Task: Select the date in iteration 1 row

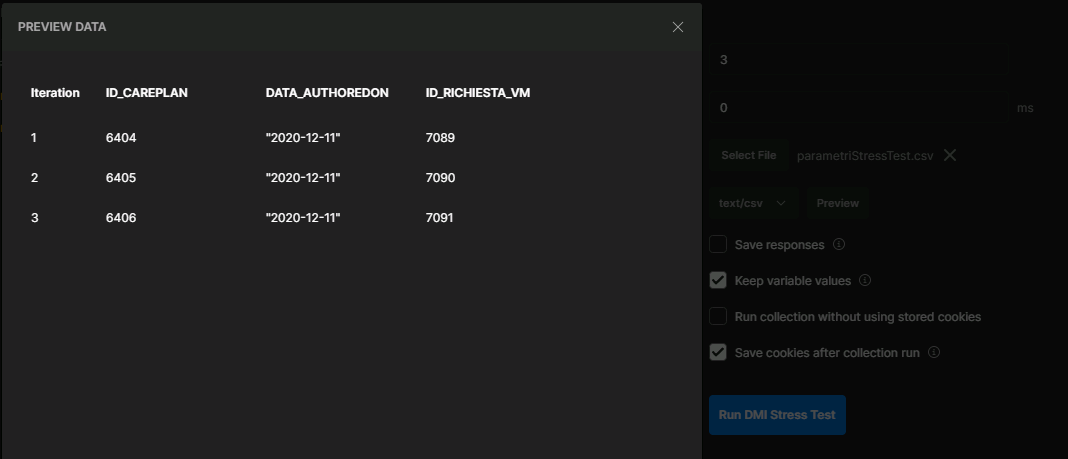Action: coord(303,138)
